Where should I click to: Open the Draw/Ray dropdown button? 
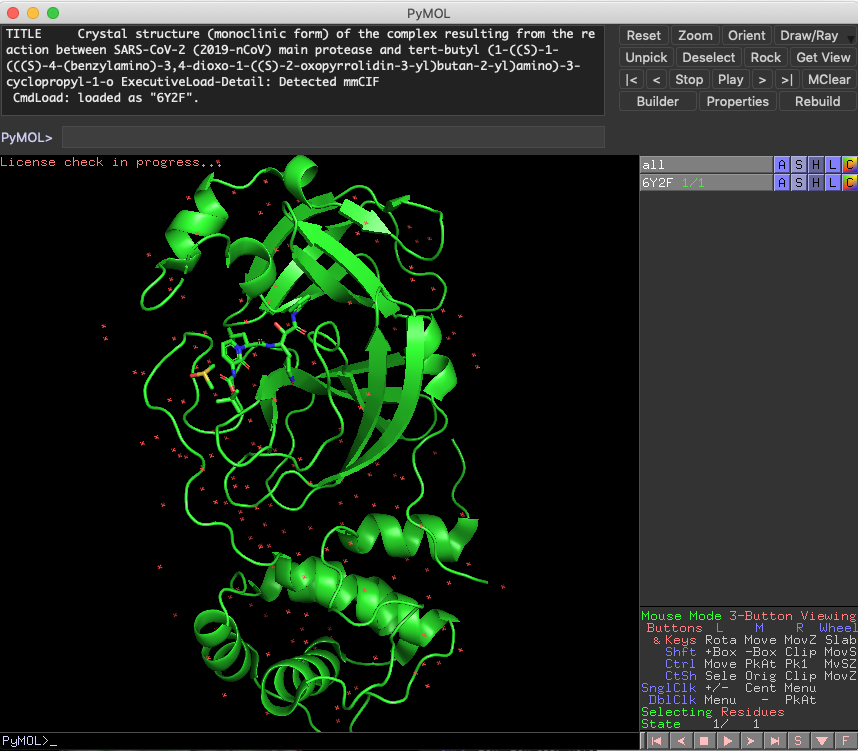tap(814, 36)
